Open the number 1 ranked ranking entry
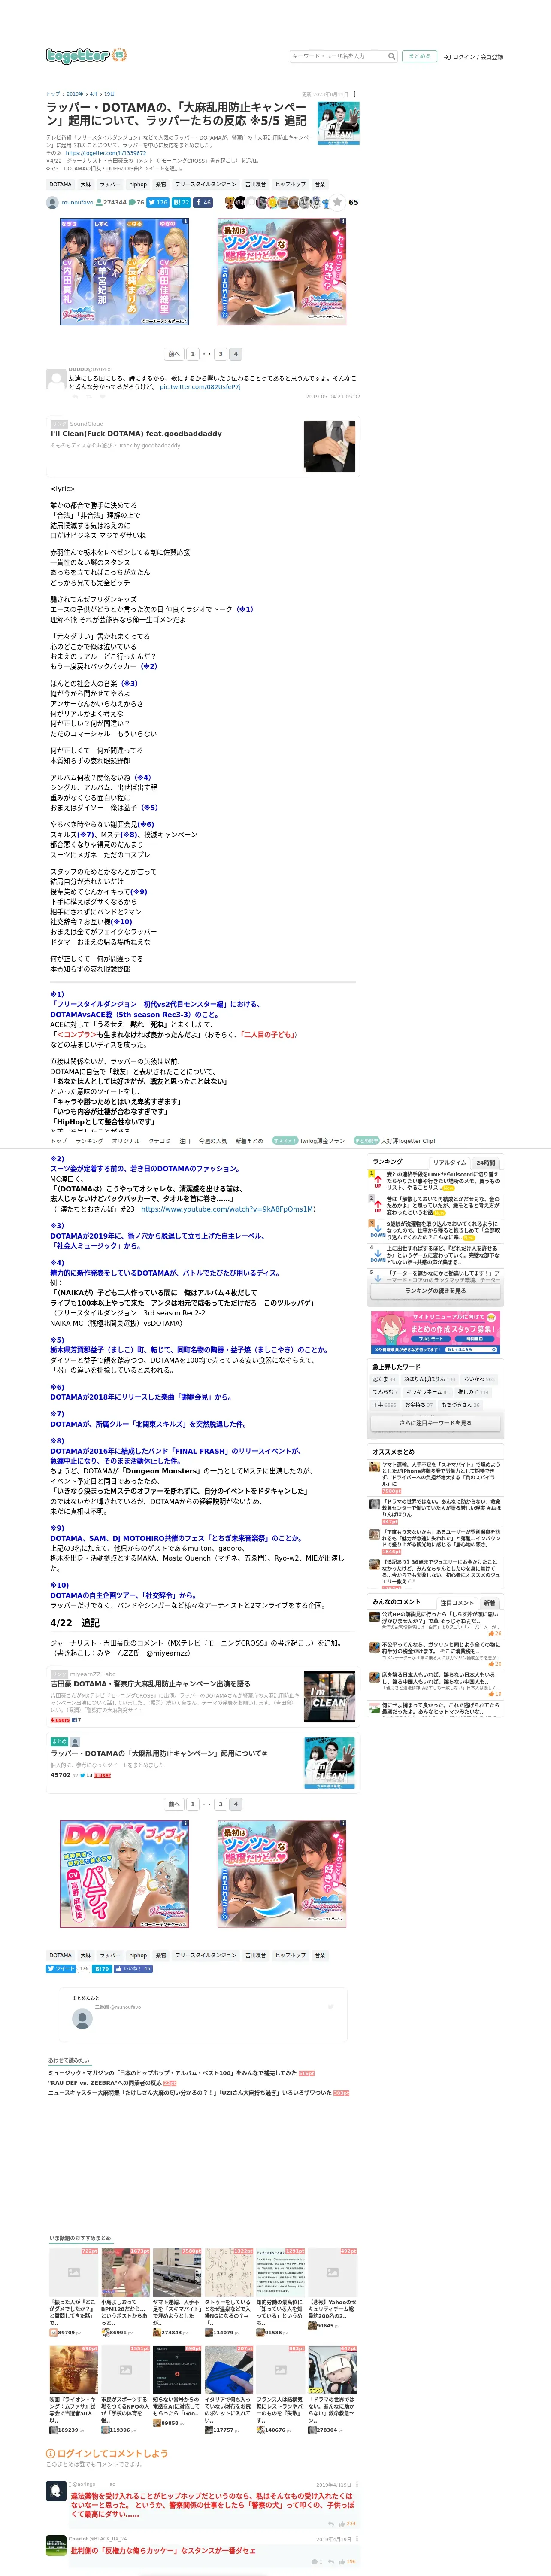This screenshot has width=551, height=2576. (x=435, y=1181)
